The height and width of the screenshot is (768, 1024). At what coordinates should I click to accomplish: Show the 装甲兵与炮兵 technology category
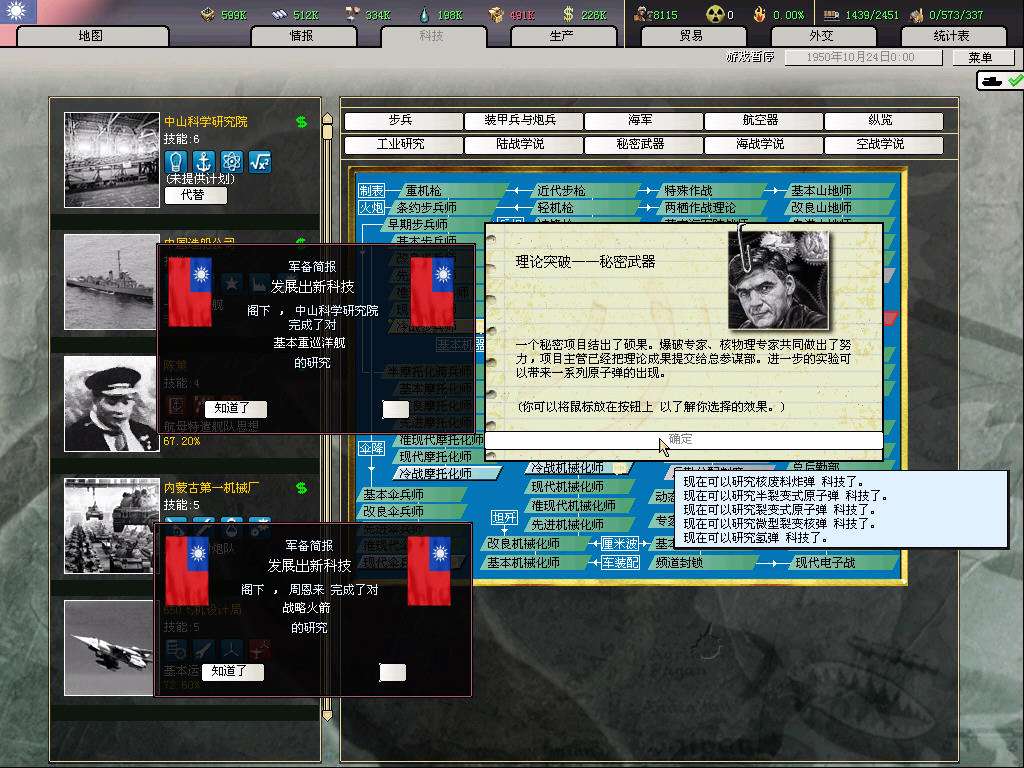click(523, 121)
